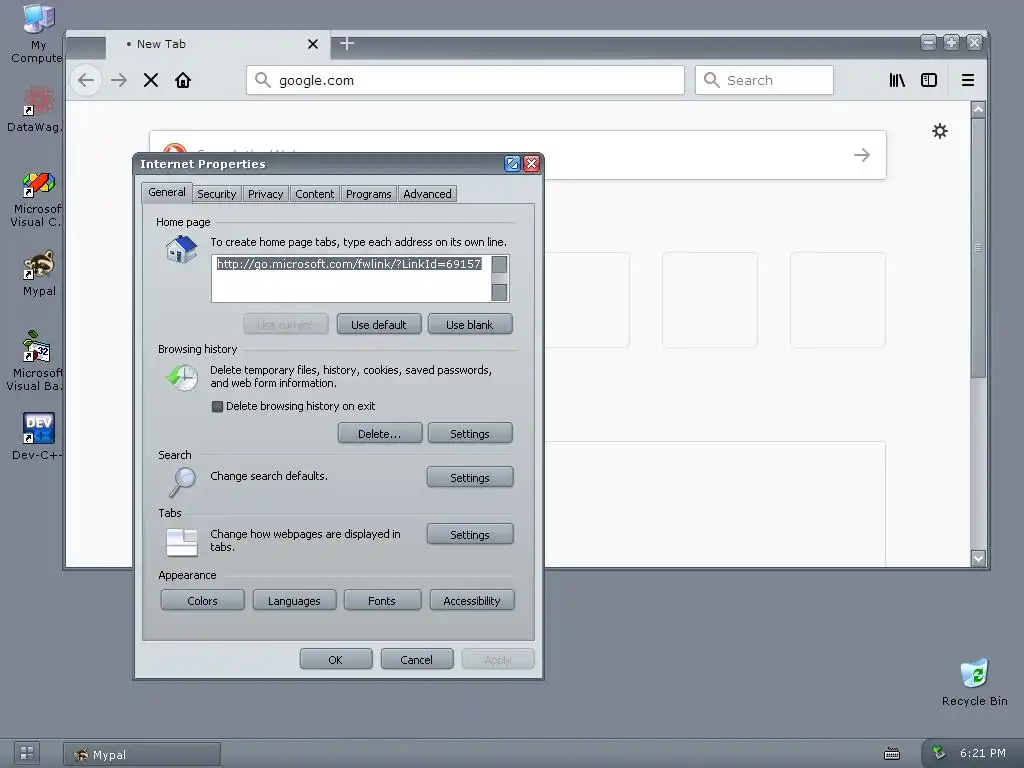The height and width of the screenshot is (768, 1024).
Task: Click the search go arrow on new tab page
Action: 862,155
